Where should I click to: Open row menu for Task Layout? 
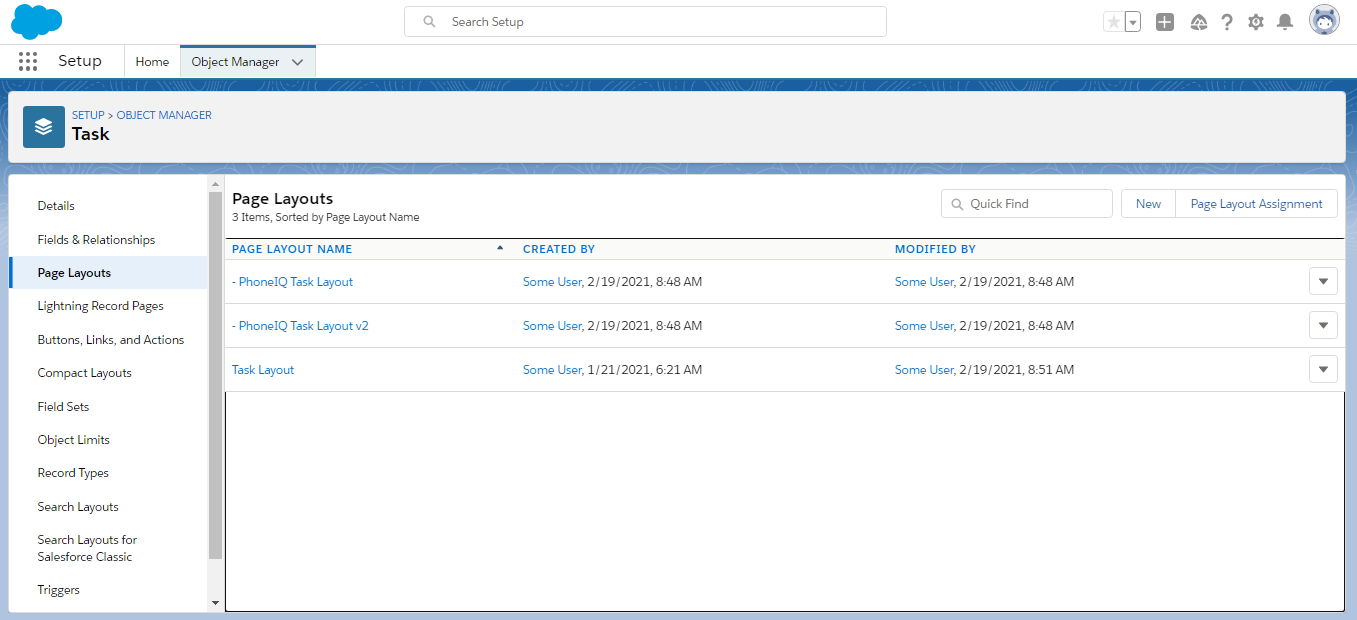pos(1323,370)
